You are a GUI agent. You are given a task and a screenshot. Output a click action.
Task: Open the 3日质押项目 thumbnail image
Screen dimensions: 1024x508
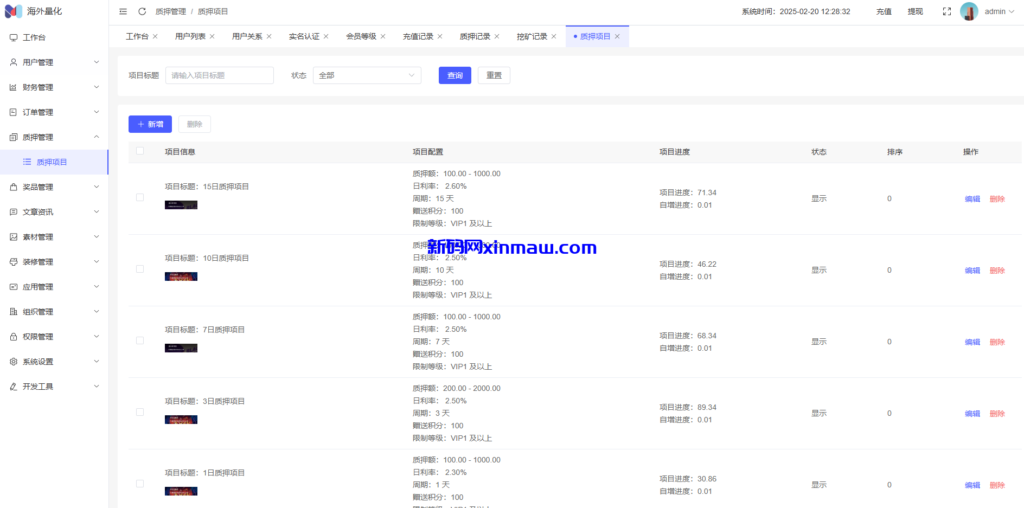coord(181,420)
